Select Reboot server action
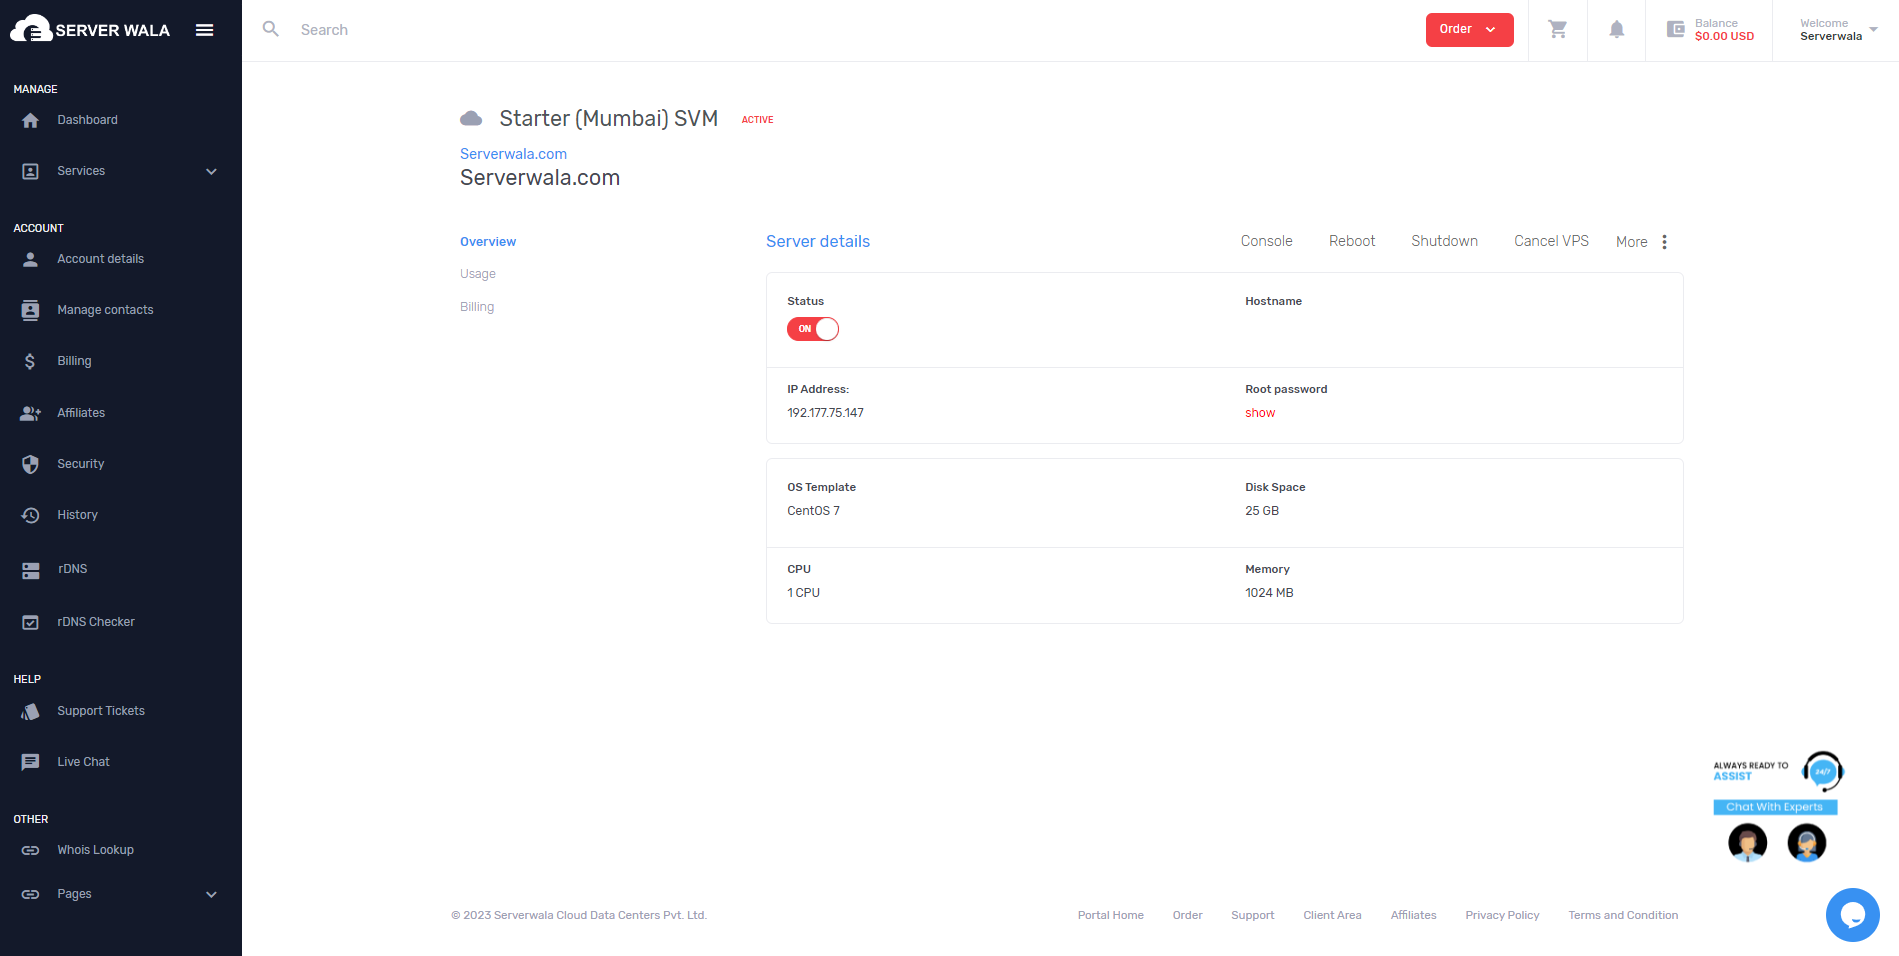Viewport: 1899px width, 956px height. (x=1352, y=241)
